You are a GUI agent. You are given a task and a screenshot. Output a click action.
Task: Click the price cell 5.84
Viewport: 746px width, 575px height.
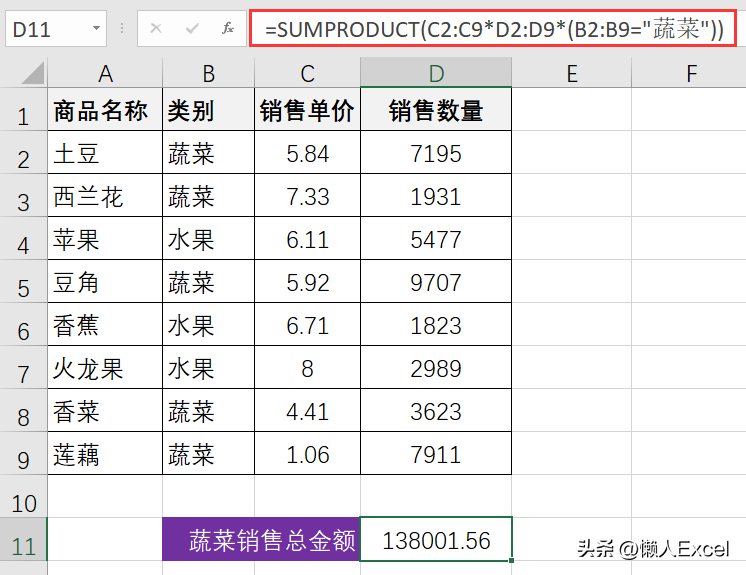(x=307, y=153)
